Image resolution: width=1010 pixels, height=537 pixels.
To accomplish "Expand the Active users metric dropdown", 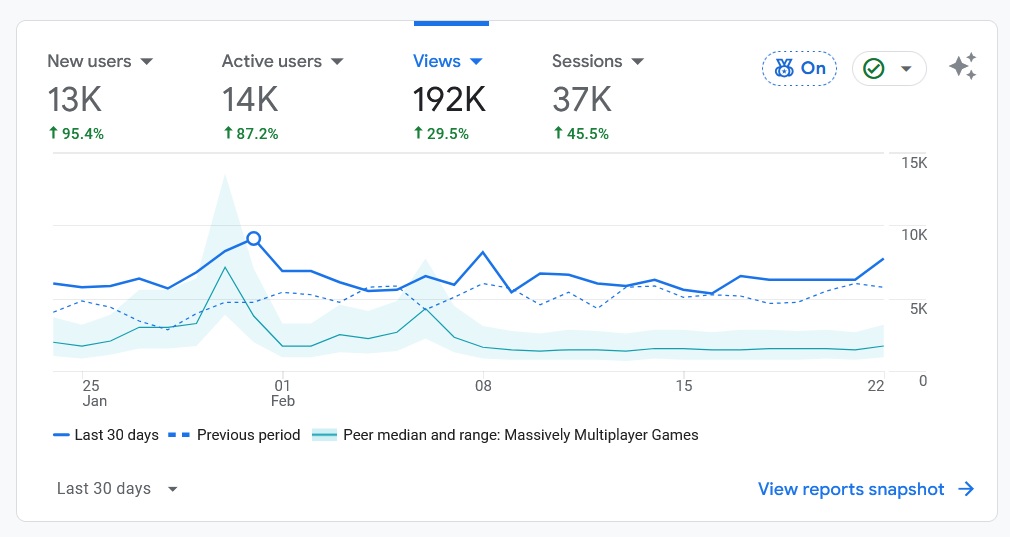I will (x=337, y=62).
